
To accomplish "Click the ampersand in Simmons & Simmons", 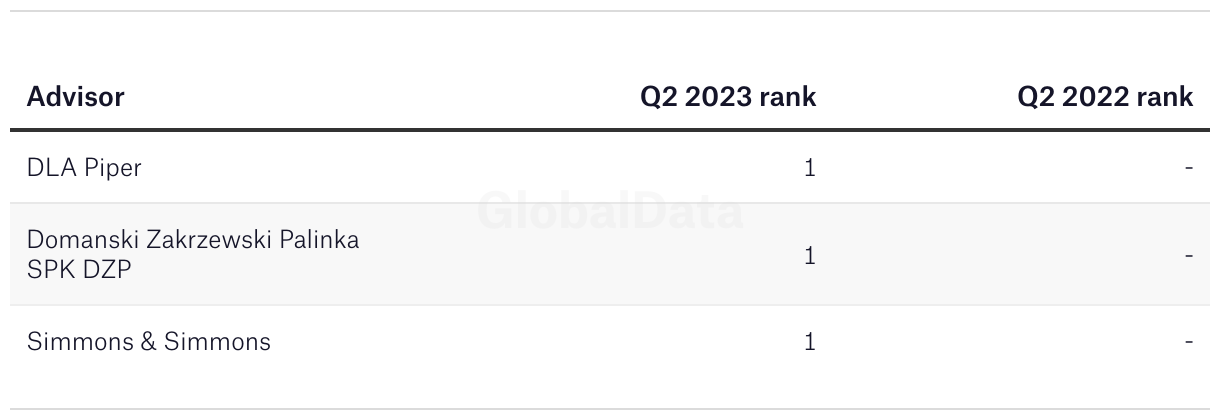I will 148,342.
